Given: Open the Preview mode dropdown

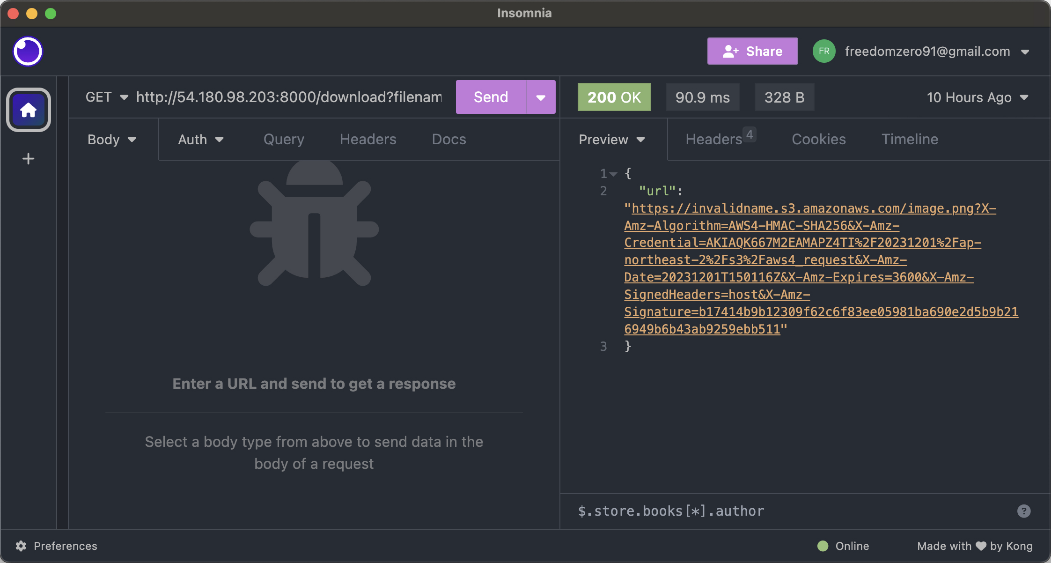Looking at the screenshot, I should tap(612, 139).
